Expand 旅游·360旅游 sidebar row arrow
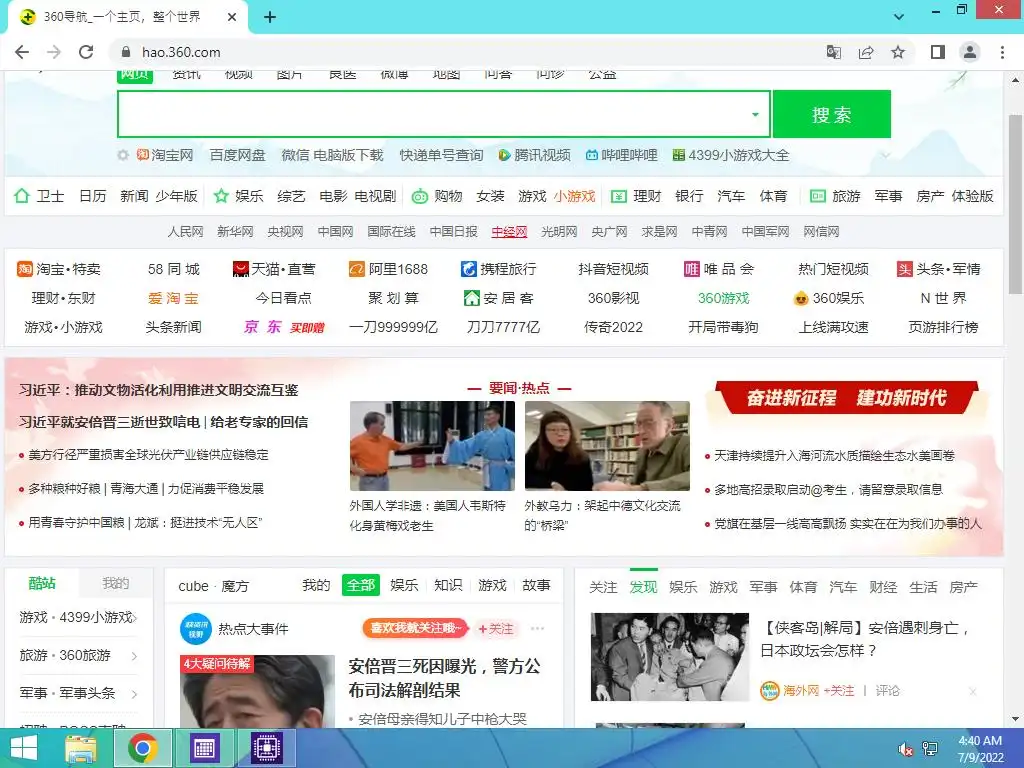 [x=134, y=656]
